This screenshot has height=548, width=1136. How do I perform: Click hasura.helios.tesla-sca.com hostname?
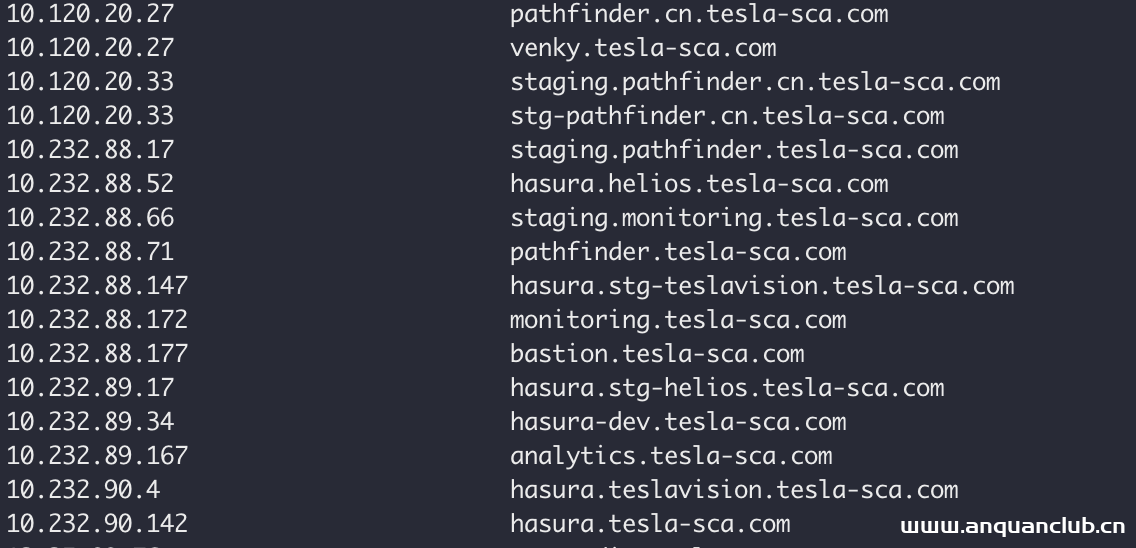(698, 184)
